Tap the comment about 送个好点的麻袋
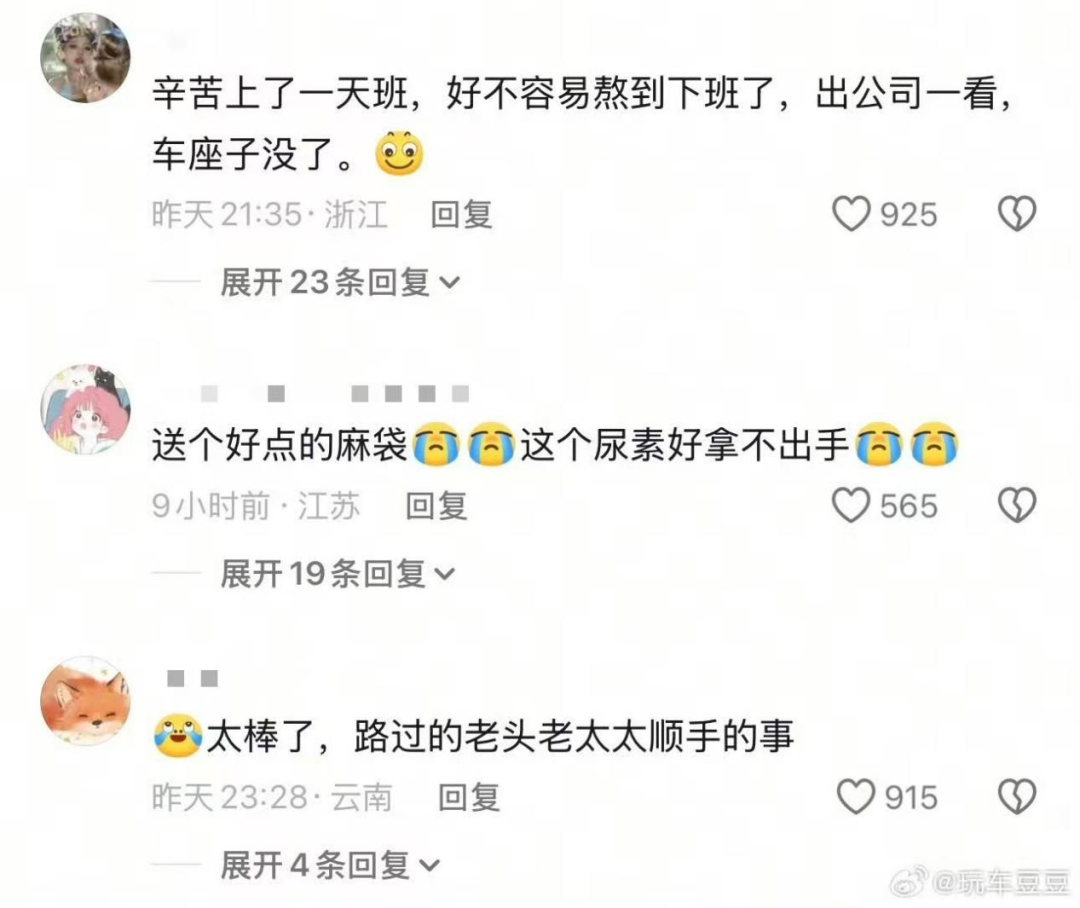The width and height of the screenshot is (1080, 908). (555, 444)
